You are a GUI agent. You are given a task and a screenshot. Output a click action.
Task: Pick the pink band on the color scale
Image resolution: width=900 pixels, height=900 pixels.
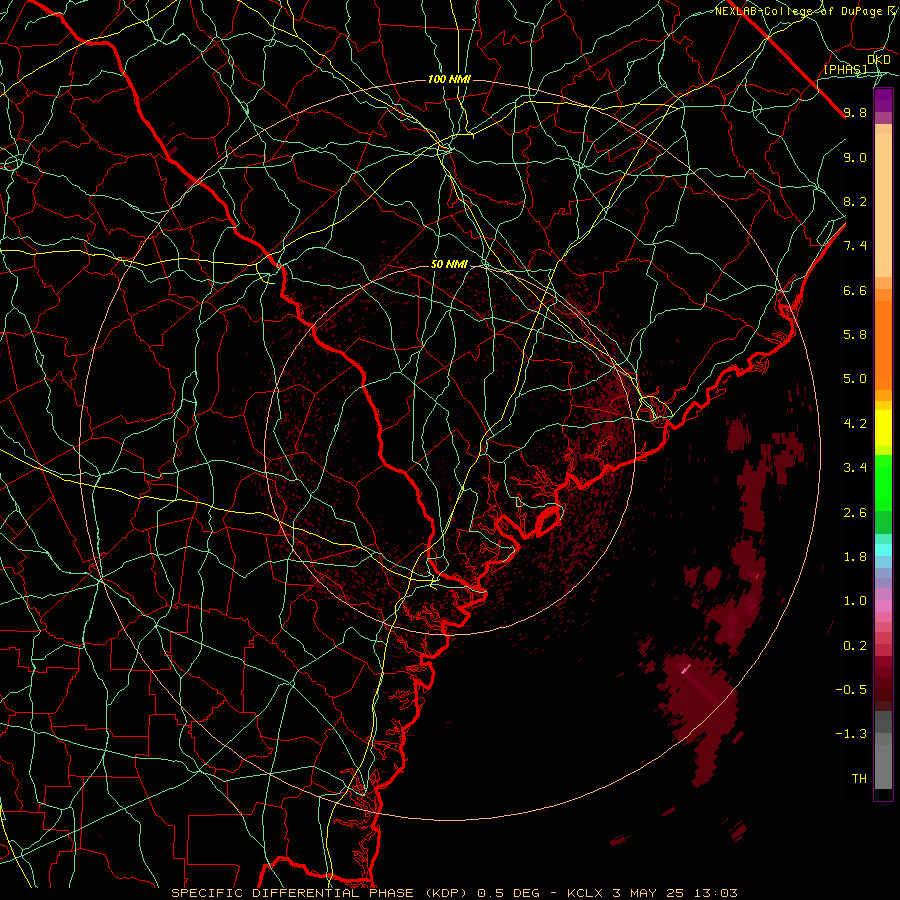point(883,606)
